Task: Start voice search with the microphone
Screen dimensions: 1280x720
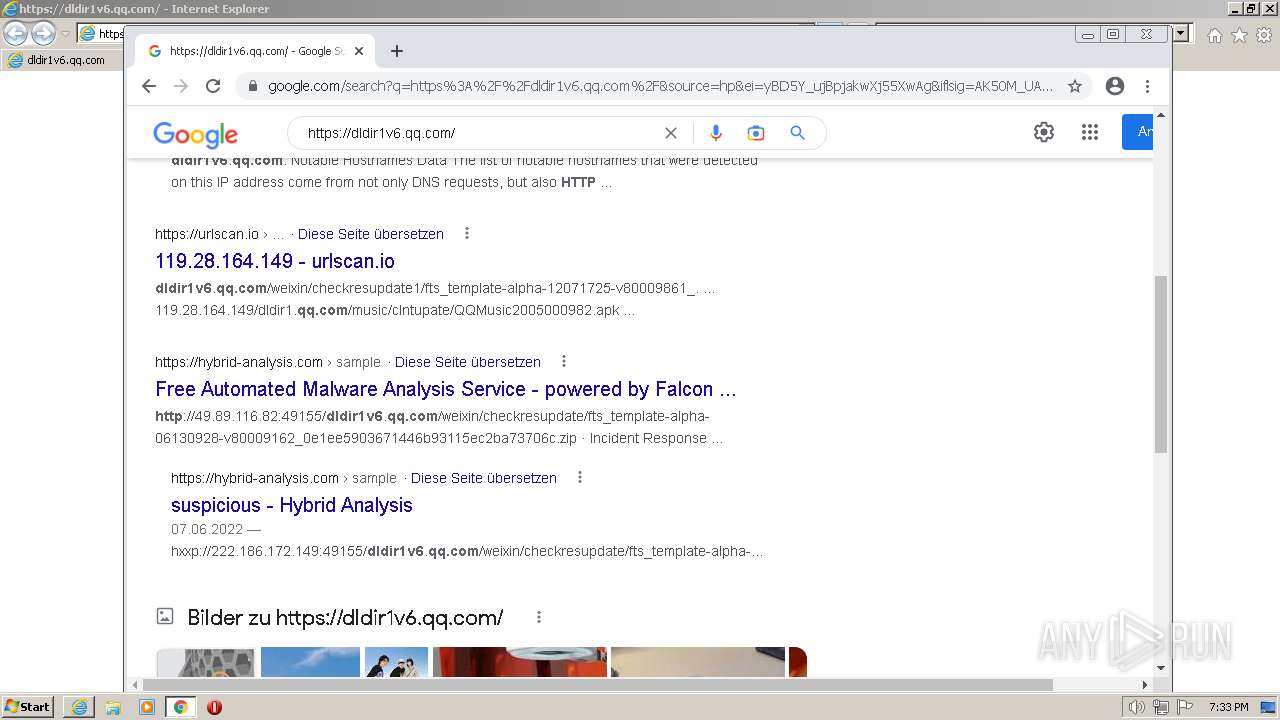Action: [716, 133]
